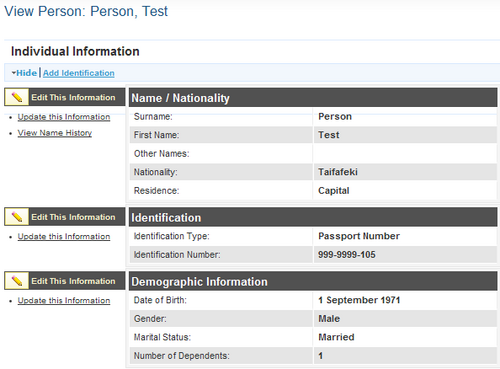Click the Identification section header
The image size is (500, 369).
313,217
